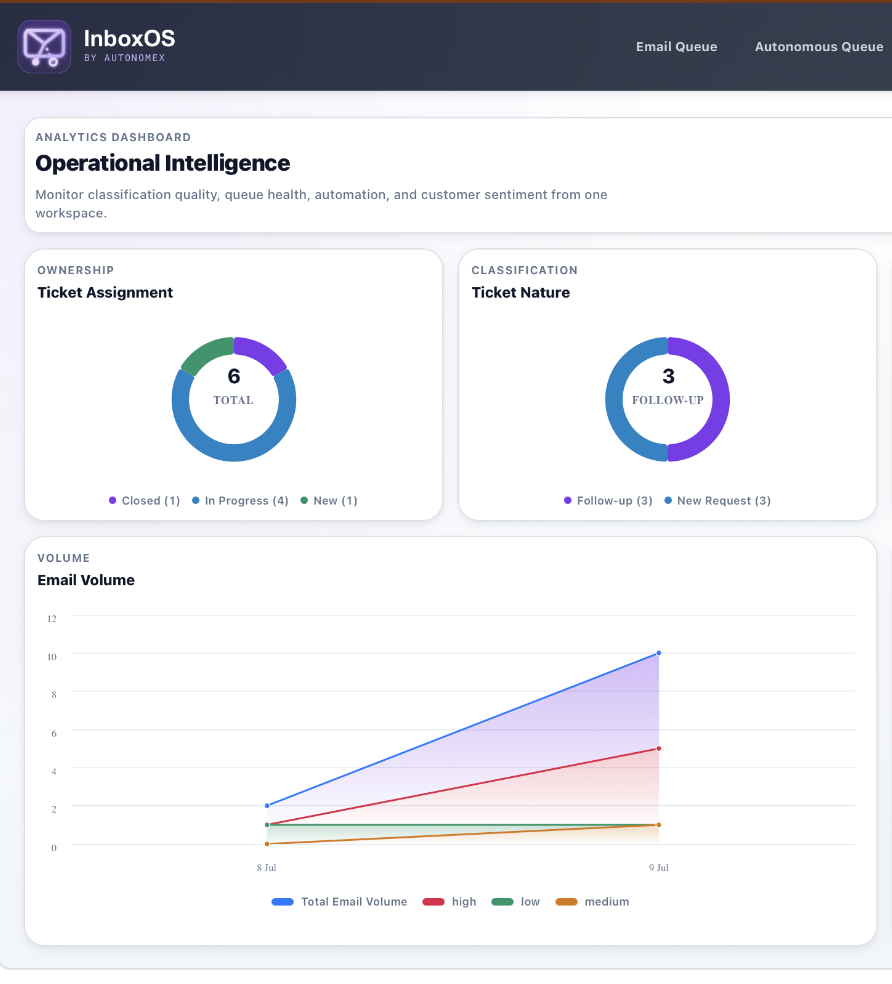Click the purple Closed segment of assignment donut
892x984 pixels.
264,354
